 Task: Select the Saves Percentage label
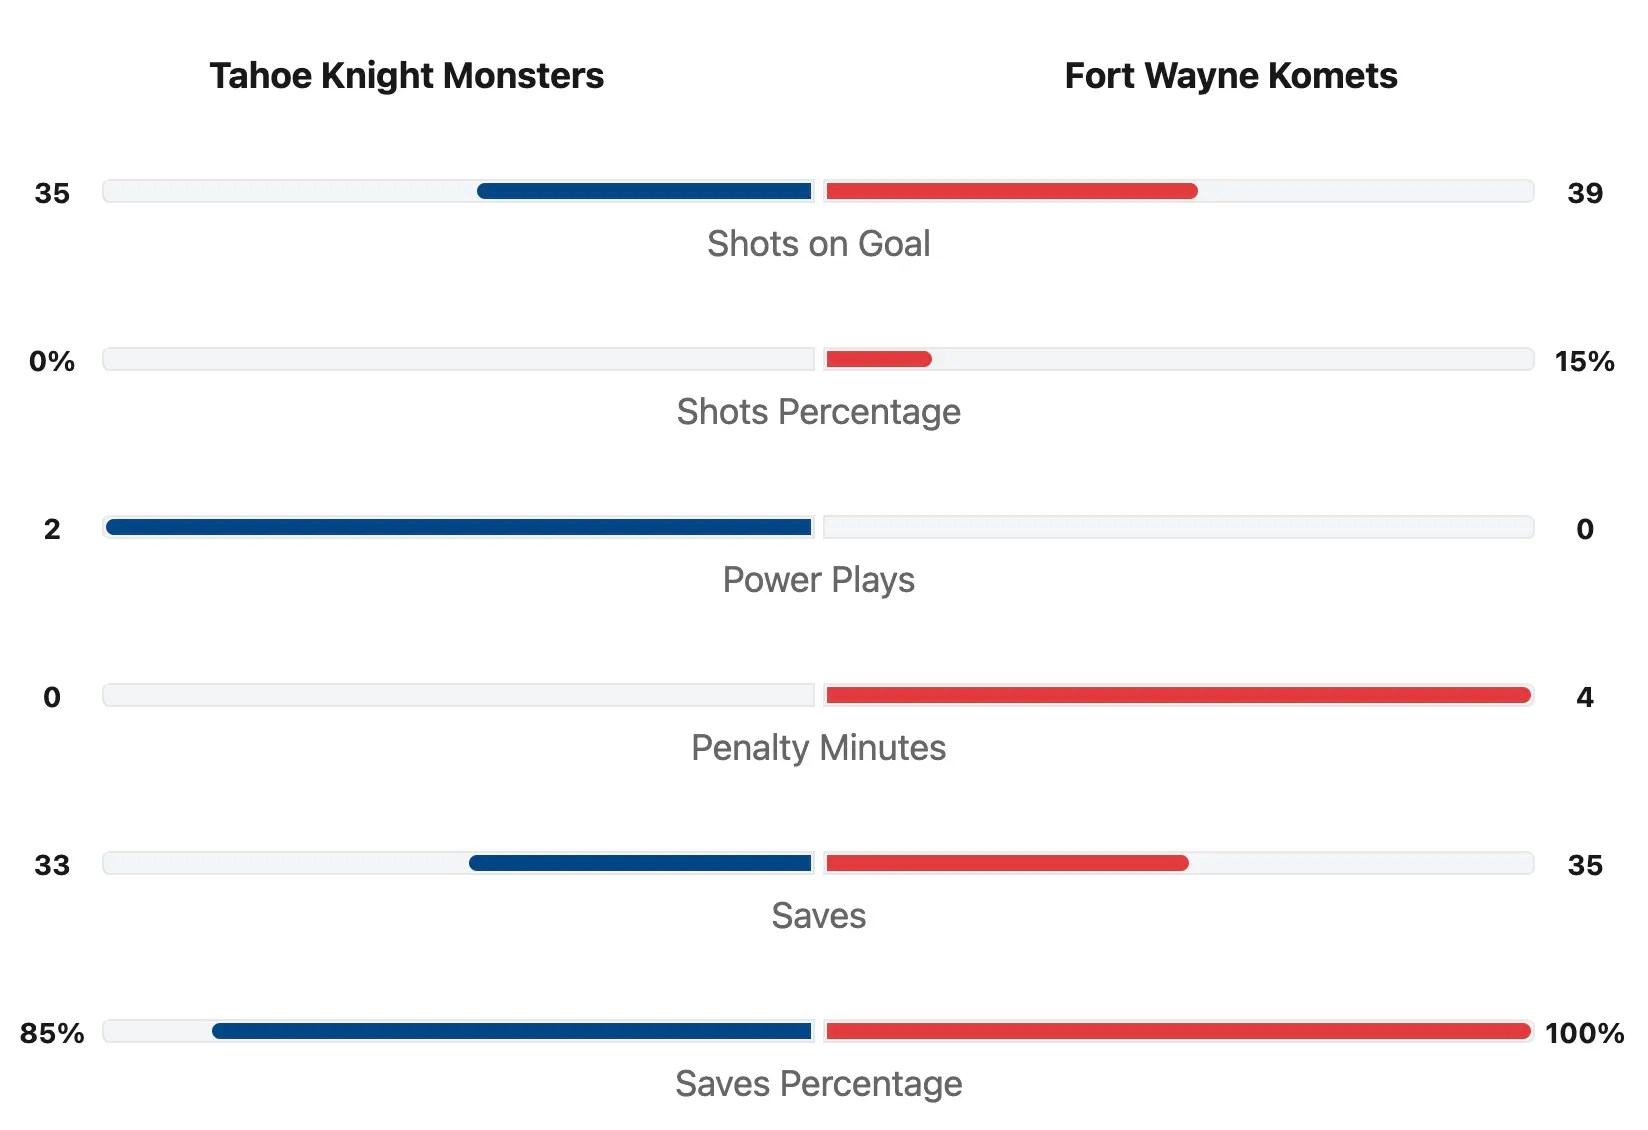coord(818,1084)
